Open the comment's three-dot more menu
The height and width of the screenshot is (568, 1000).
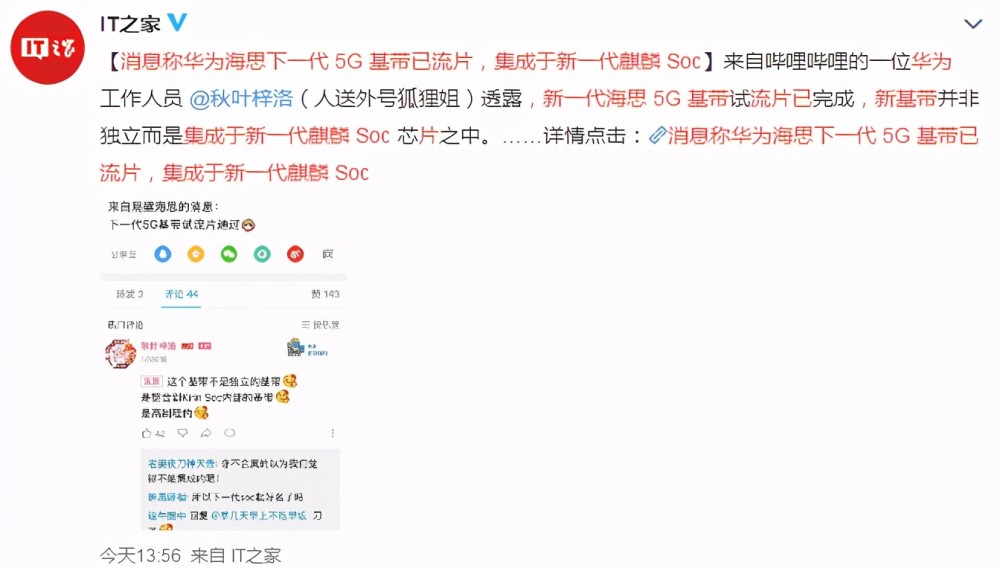332,433
